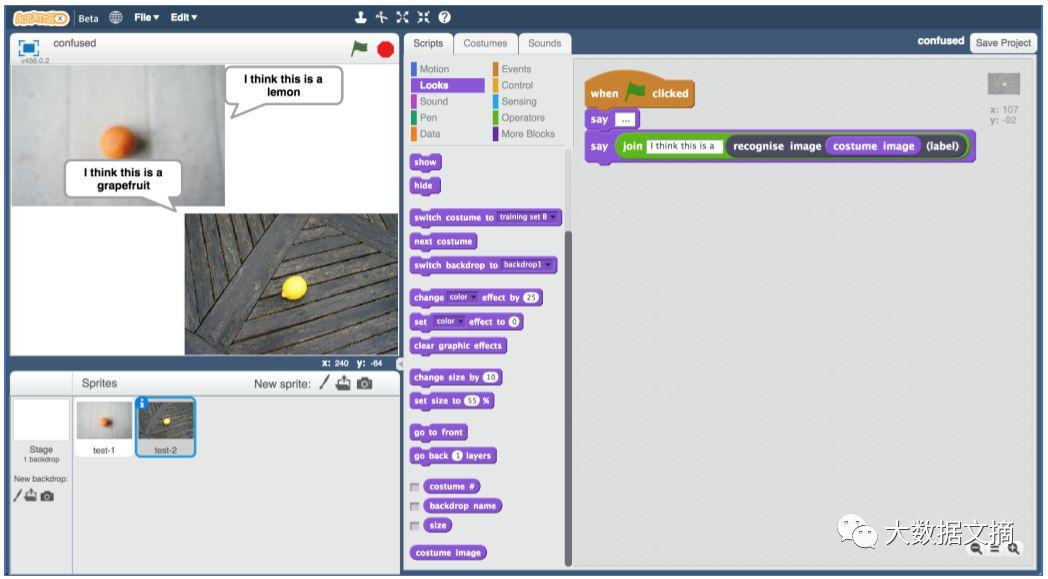Screen dimensions: 1048x579
Task: Select the Duplicate stamp tool
Action: (x=360, y=17)
